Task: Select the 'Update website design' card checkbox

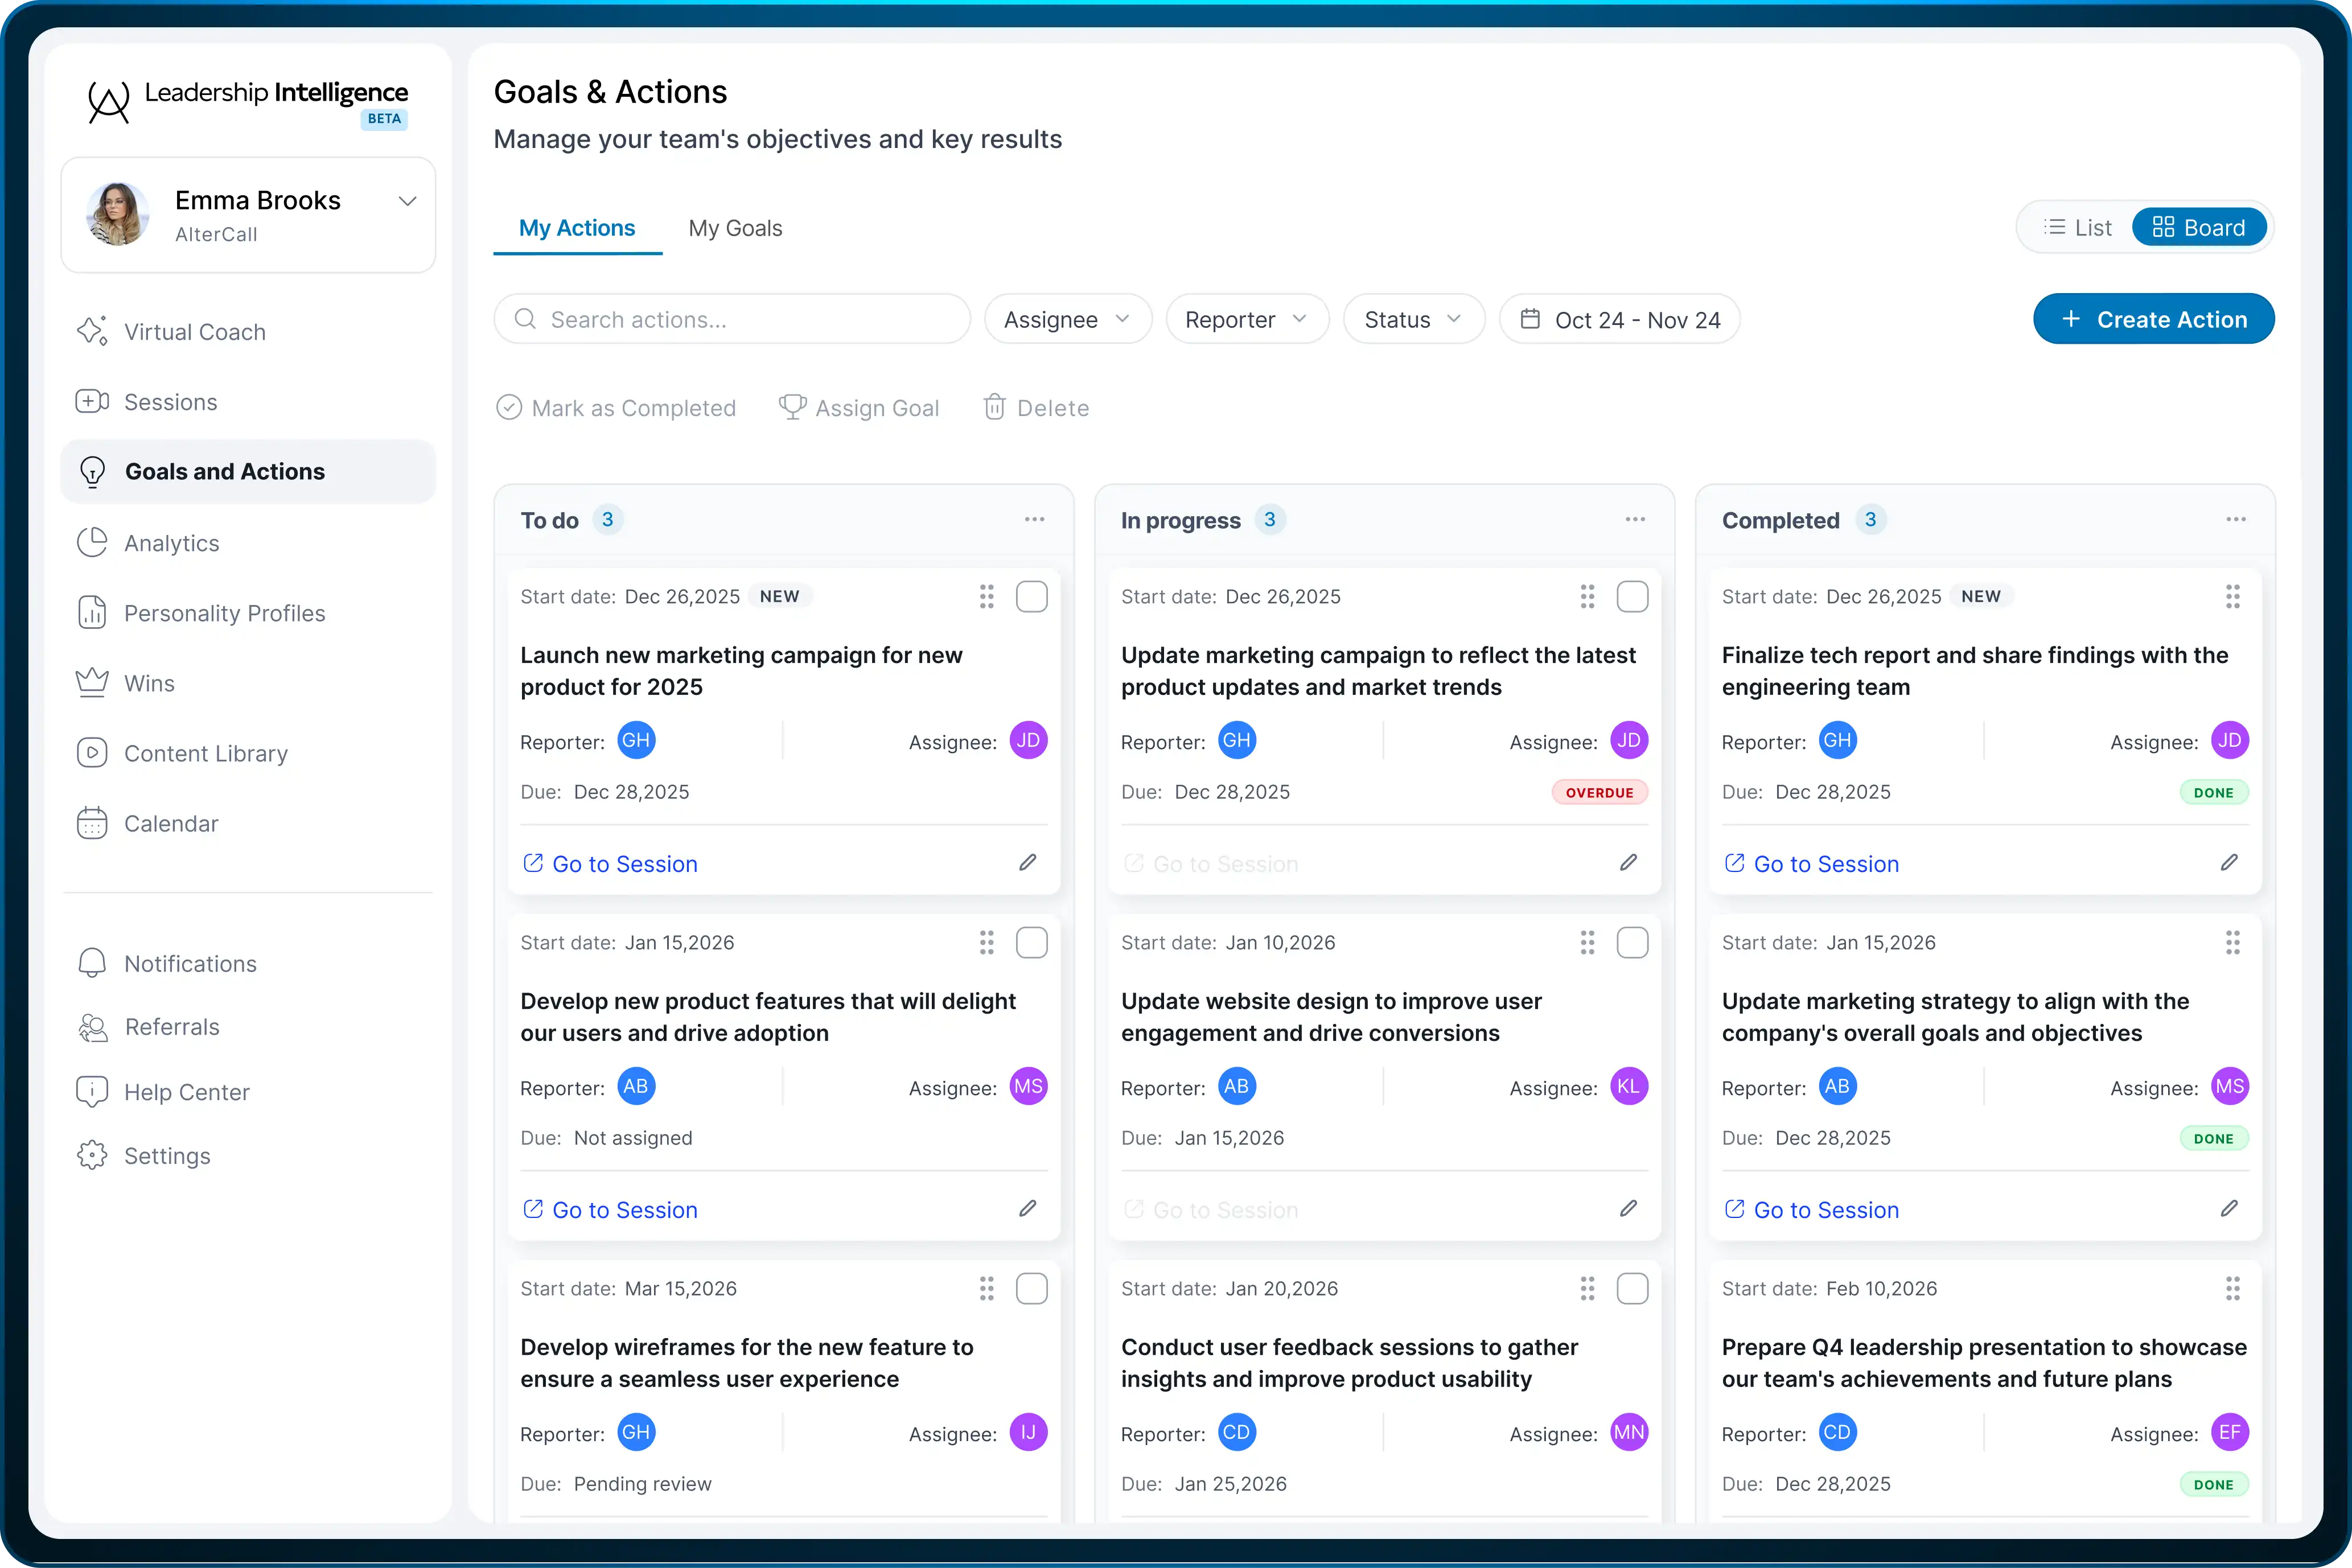Action: tap(1632, 942)
